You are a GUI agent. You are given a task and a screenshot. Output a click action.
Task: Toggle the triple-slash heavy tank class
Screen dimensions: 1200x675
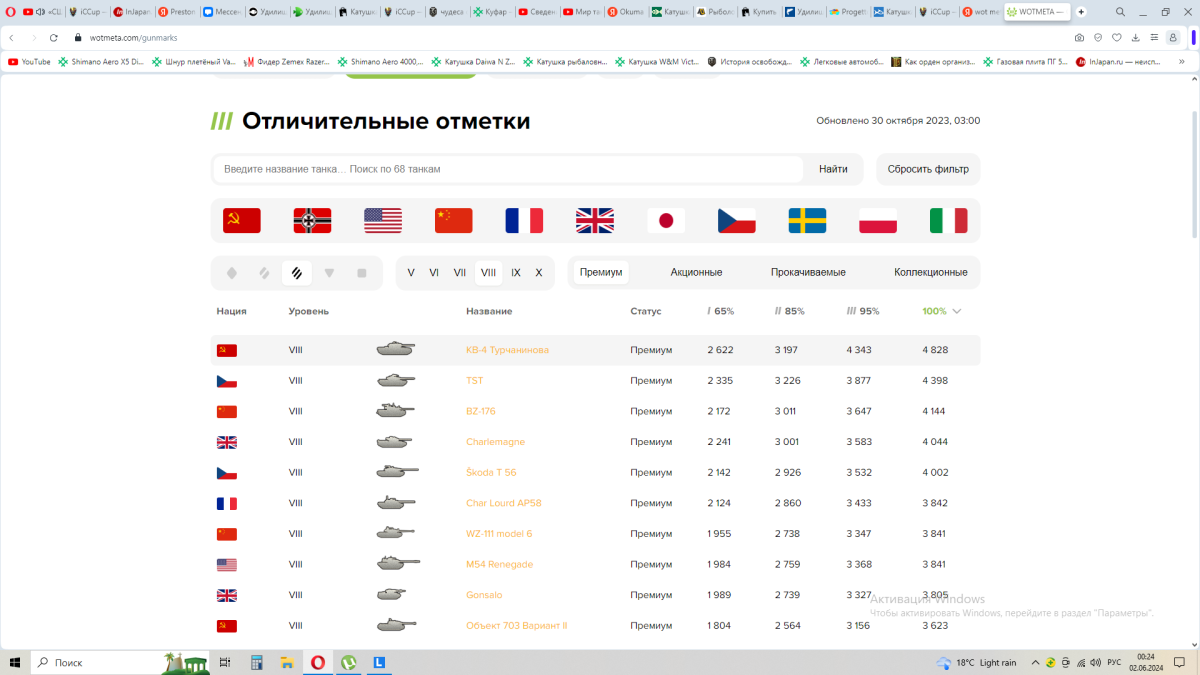coord(297,273)
